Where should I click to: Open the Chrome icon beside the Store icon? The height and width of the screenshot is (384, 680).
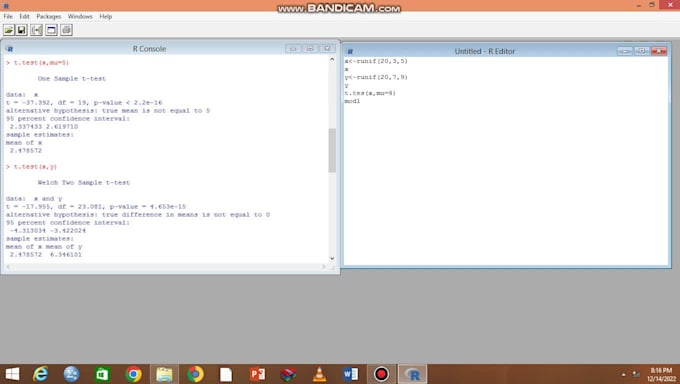point(134,374)
